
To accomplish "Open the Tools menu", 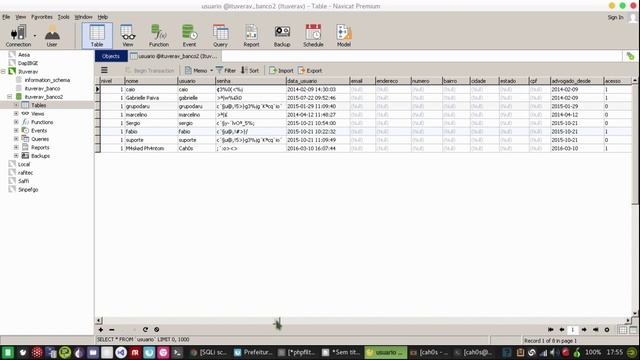I will [x=63, y=17].
